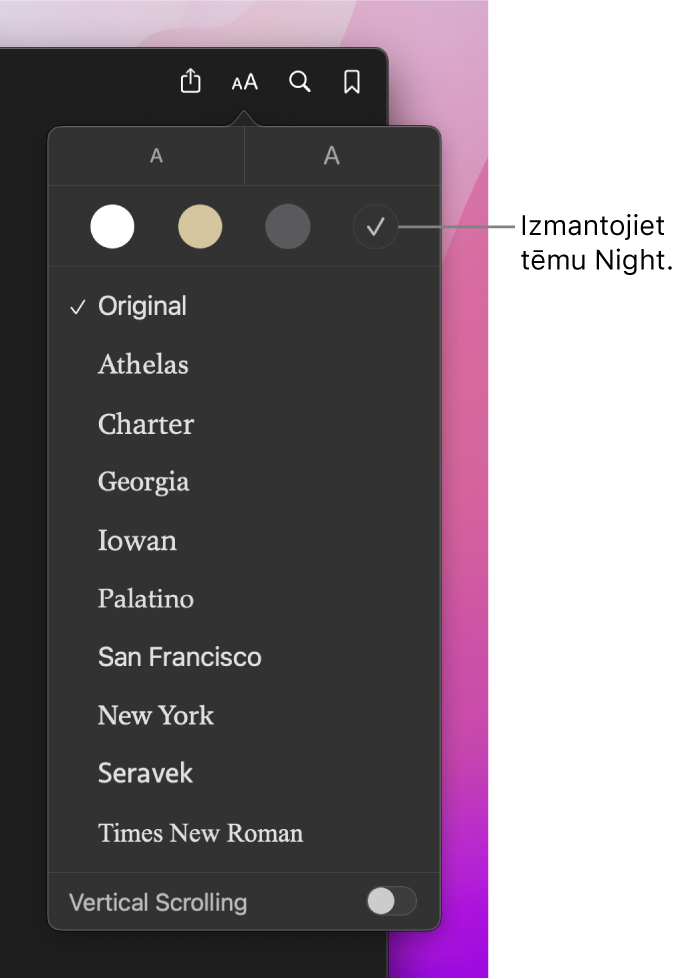
Task: Switch font to Charter
Action: click(x=146, y=424)
